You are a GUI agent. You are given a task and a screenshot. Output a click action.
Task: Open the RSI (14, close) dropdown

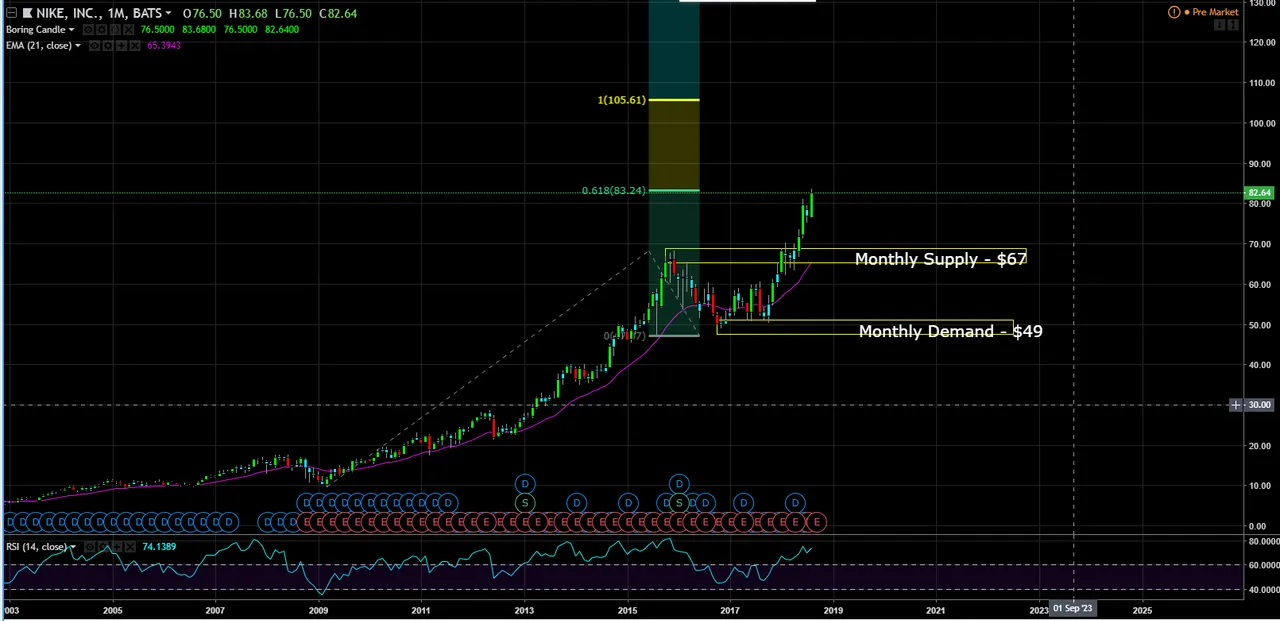tap(72, 547)
